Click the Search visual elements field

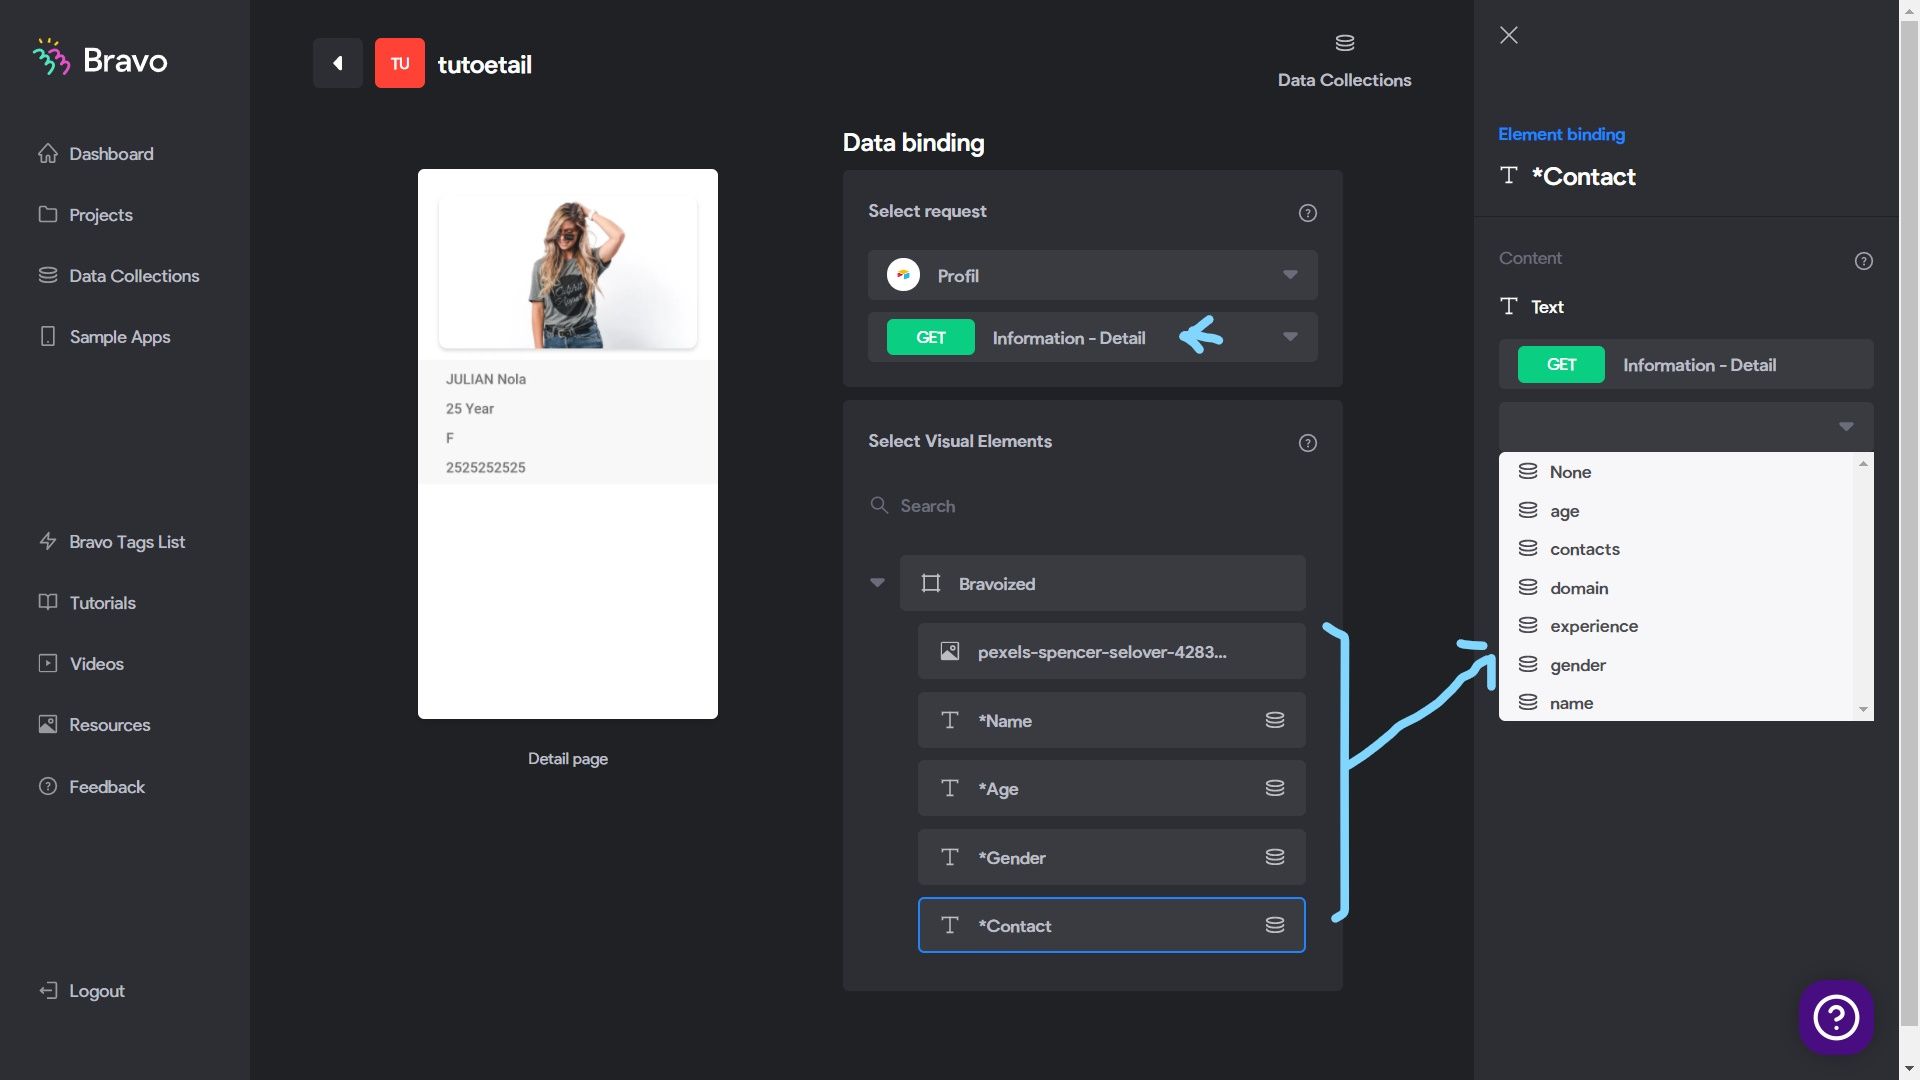coord(1092,506)
